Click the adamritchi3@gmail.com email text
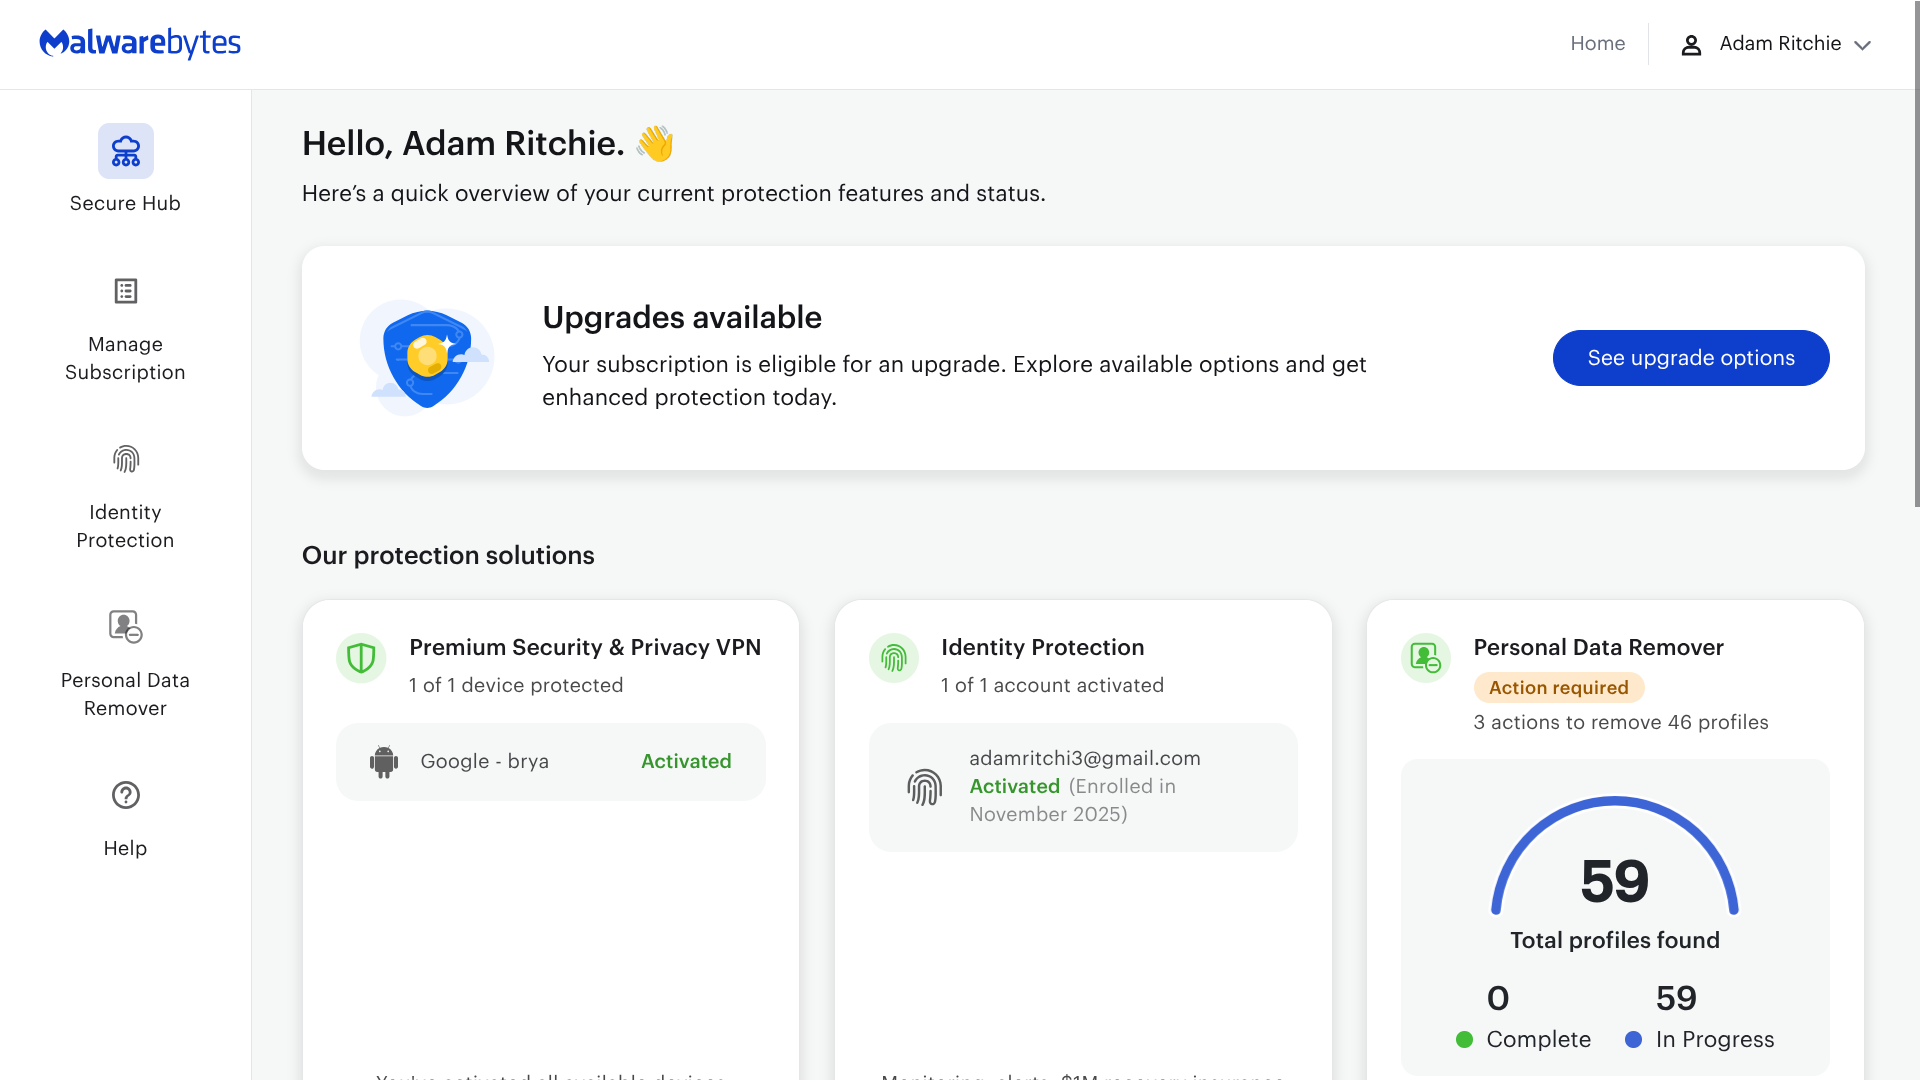Image resolution: width=1920 pixels, height=1080 pixels. (x=1085, y=758)
